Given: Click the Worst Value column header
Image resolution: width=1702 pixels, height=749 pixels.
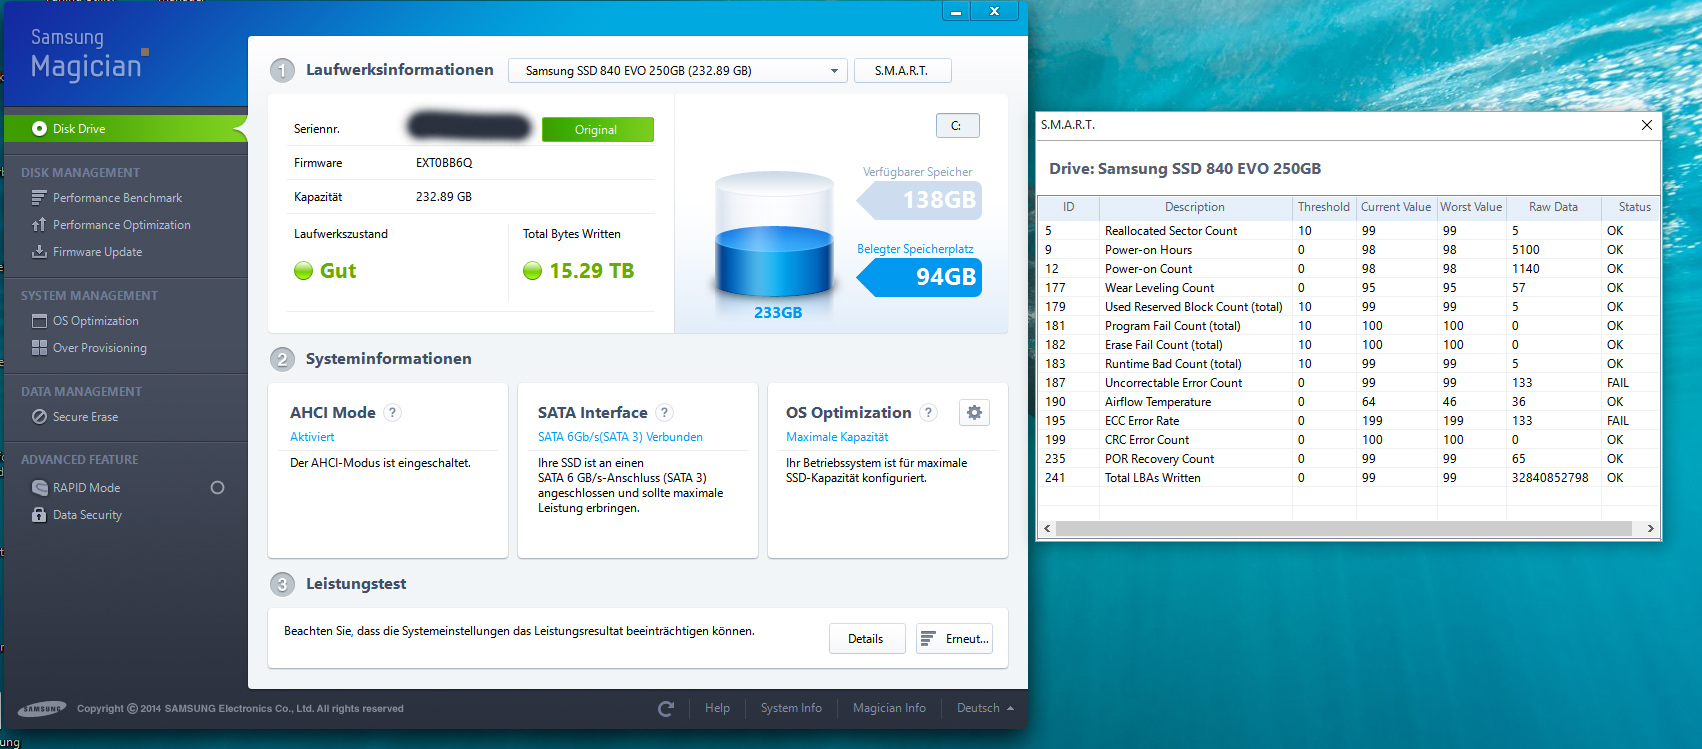Looking at the screenshot, I should (1471, 207).
